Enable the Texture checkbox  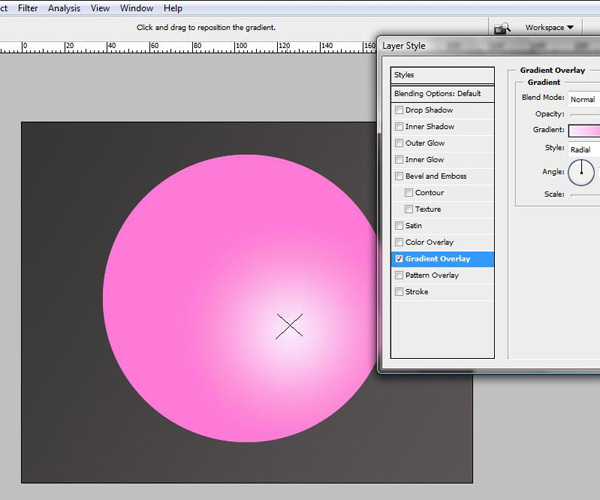pyautogui.click(x=409, y=209)
